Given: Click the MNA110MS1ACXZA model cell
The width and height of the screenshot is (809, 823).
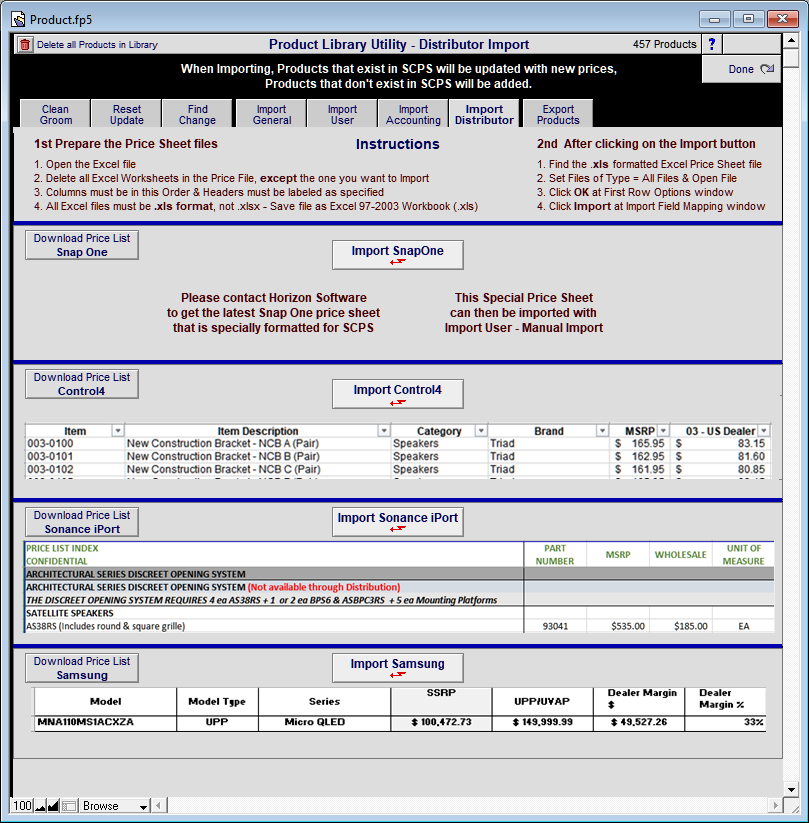Looking at the screenshot, I should point(86,722).
